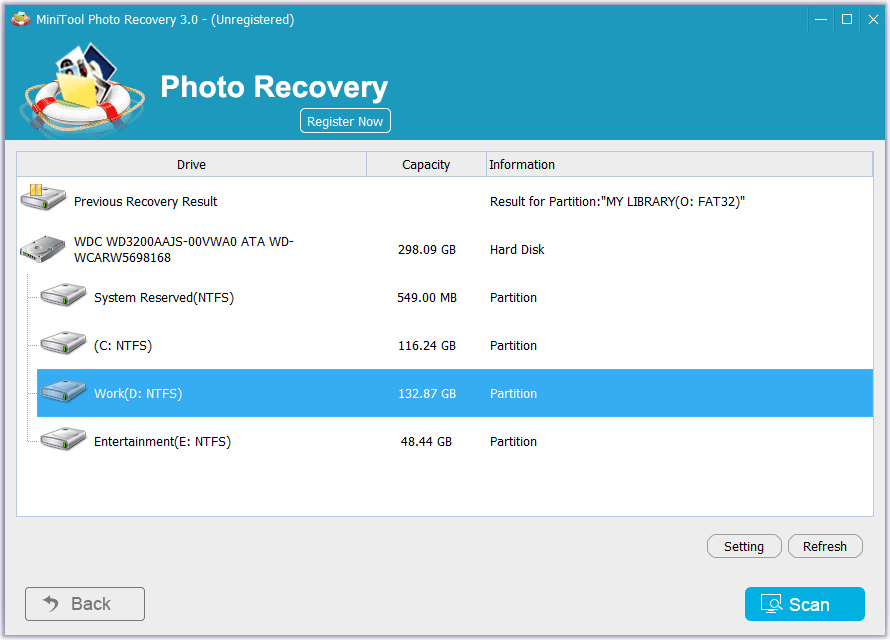Open the Setting dialog
This screenshot has height=640, width=890.
coord(744,546)
